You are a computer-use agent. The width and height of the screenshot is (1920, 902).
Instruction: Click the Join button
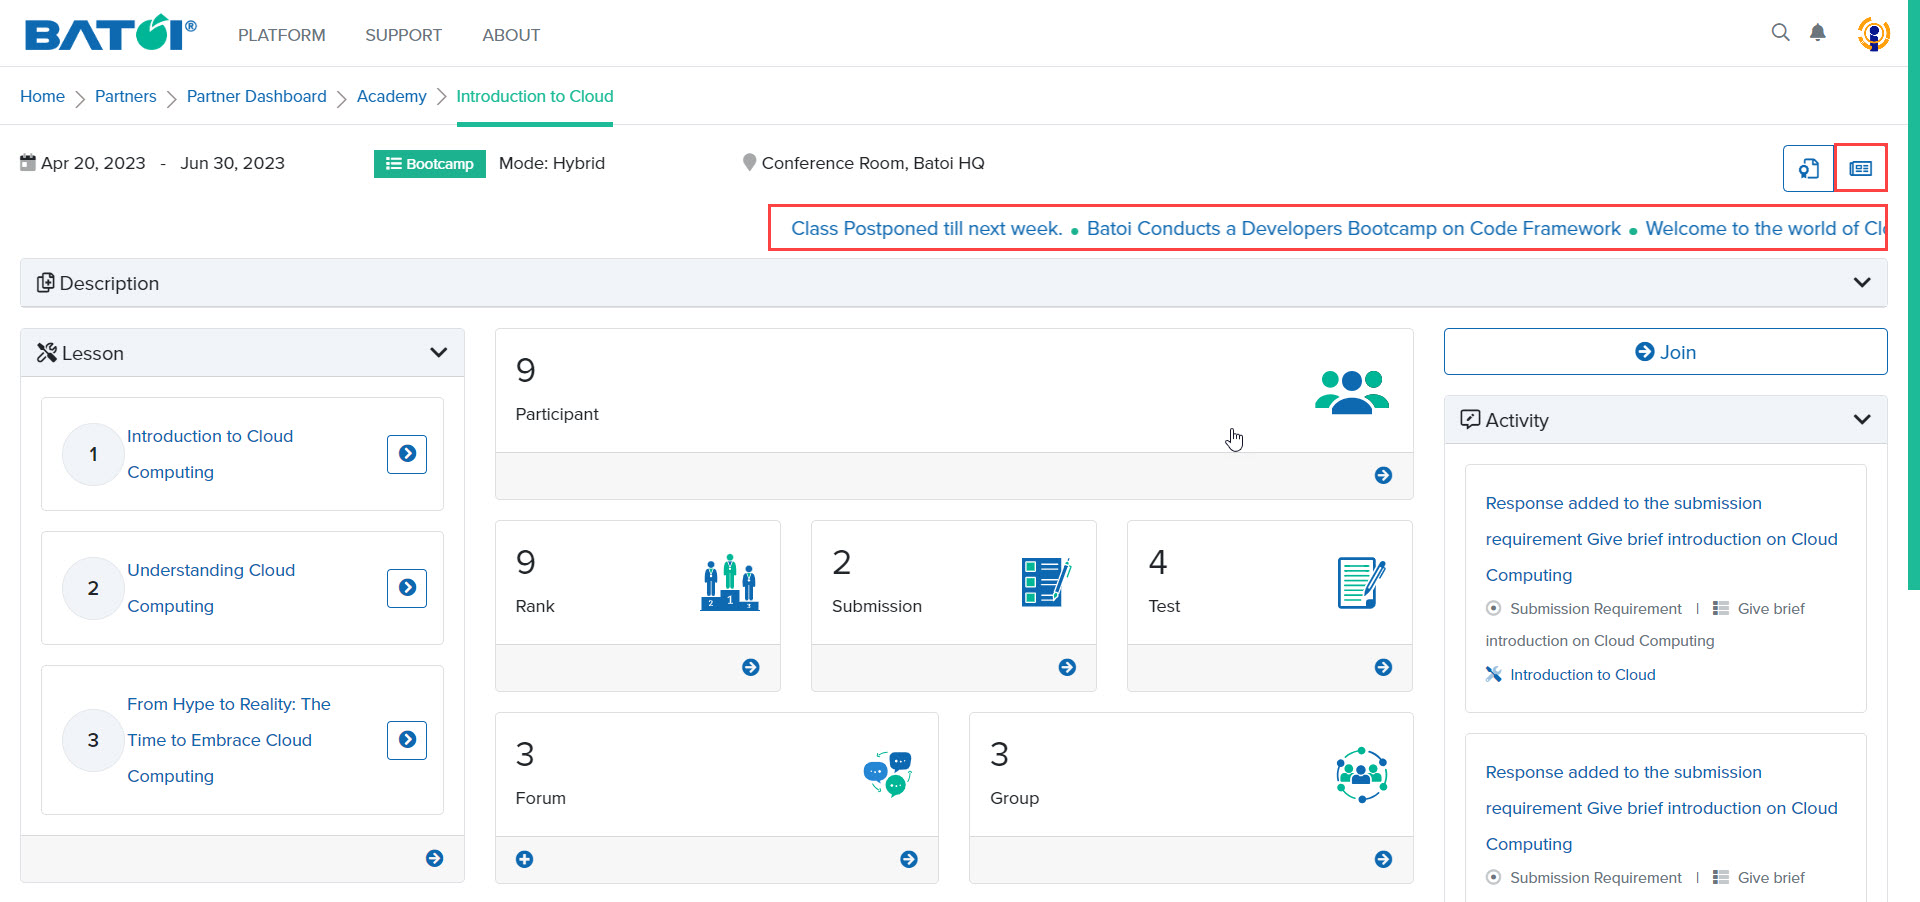pyautogui.click(x=1665, y=352)
